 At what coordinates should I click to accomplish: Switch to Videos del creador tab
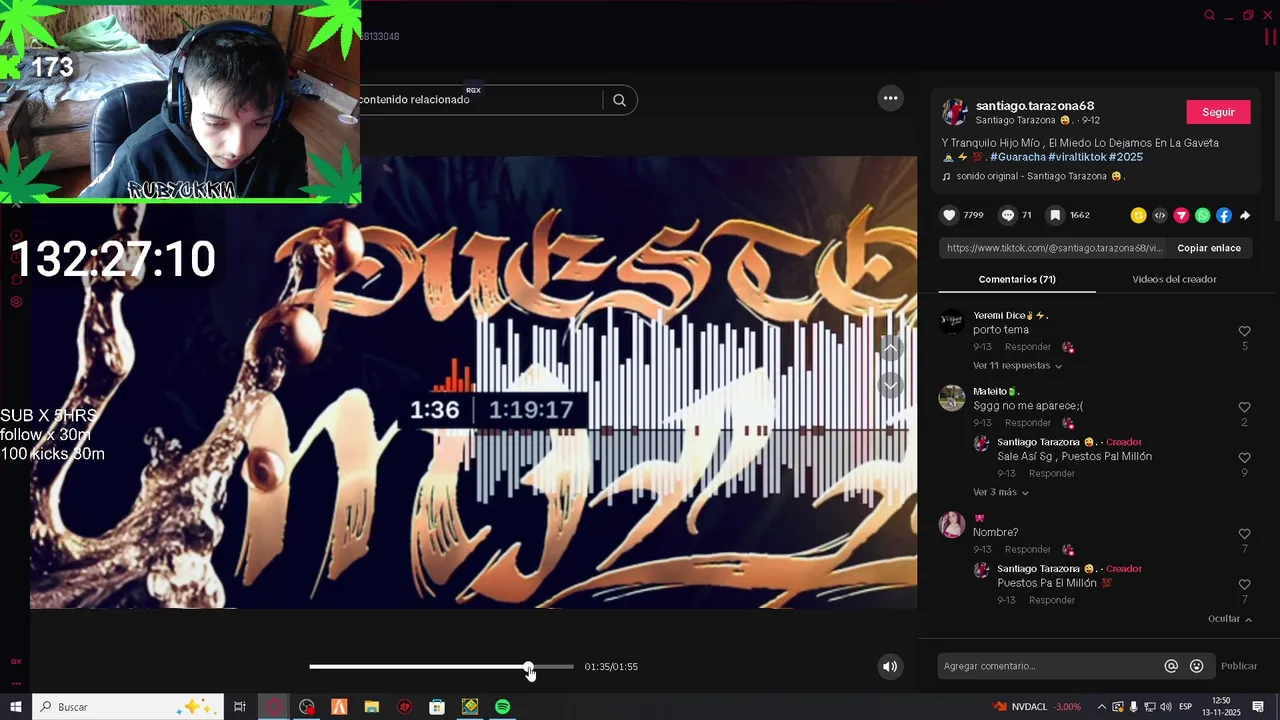[x=1174, y=279]
